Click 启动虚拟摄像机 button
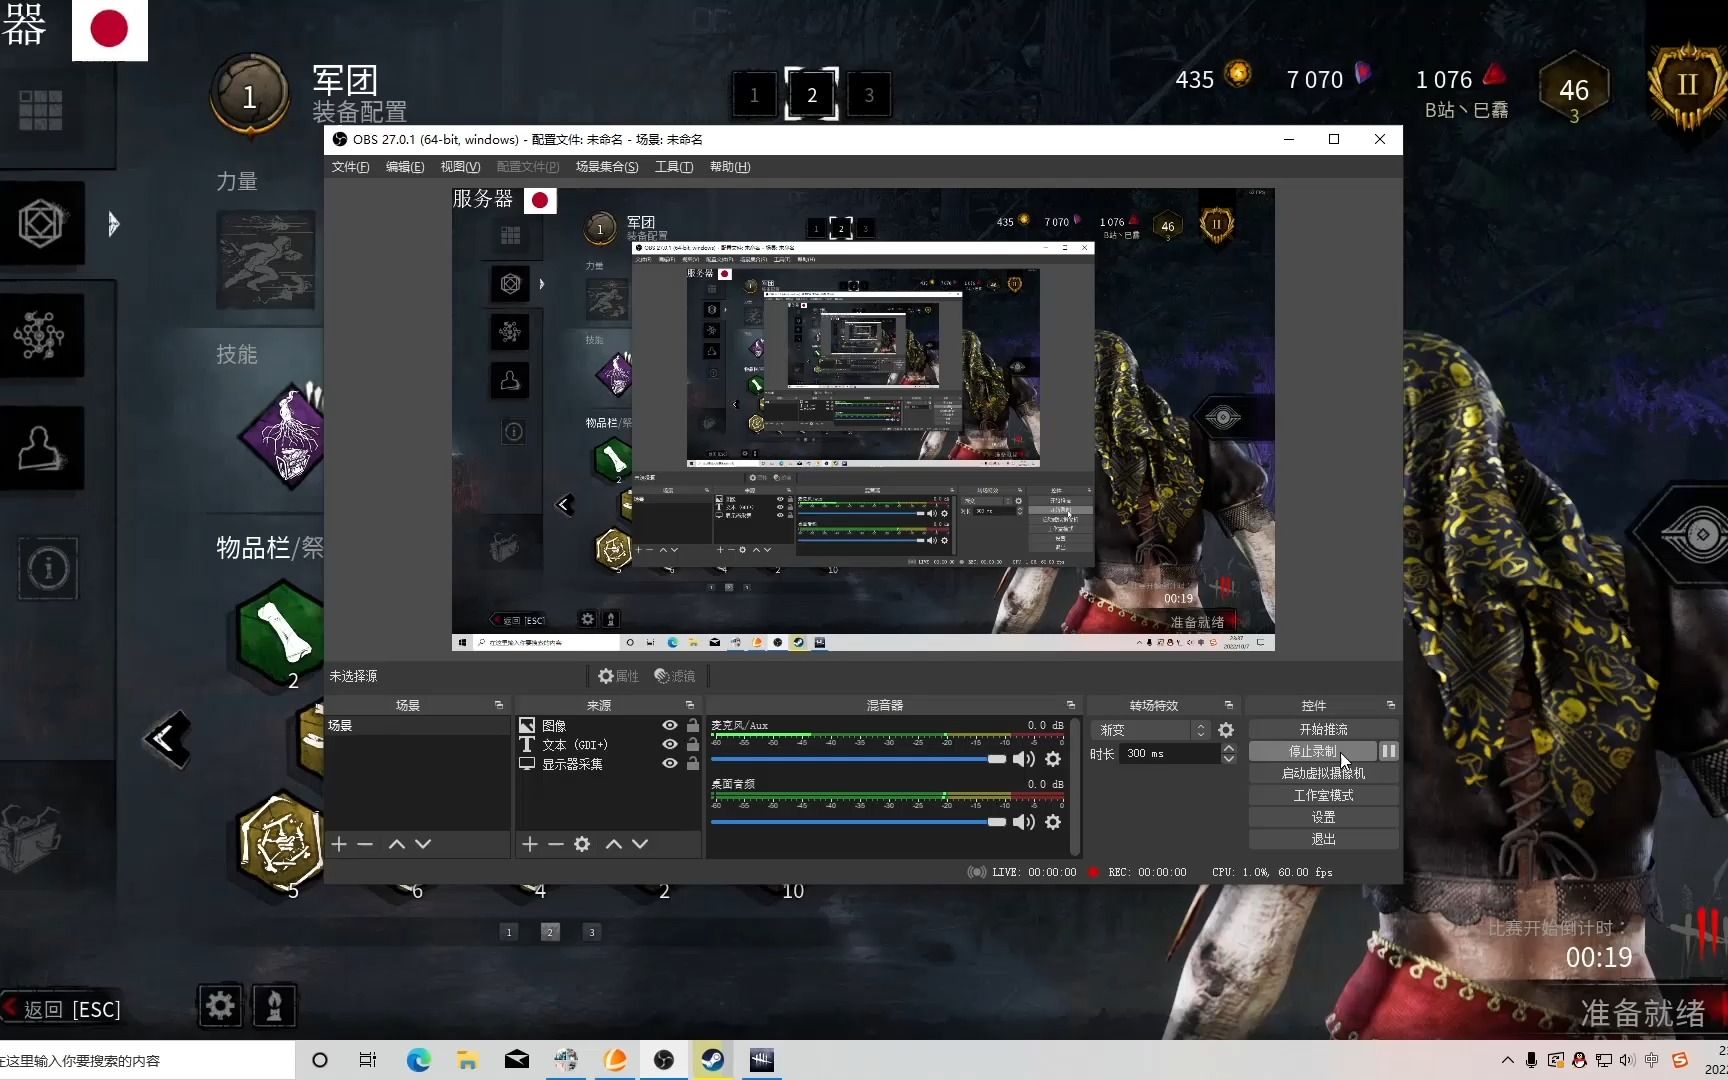The width and height of the screenshot is (1728, 1080). (x=1323, y=773)
